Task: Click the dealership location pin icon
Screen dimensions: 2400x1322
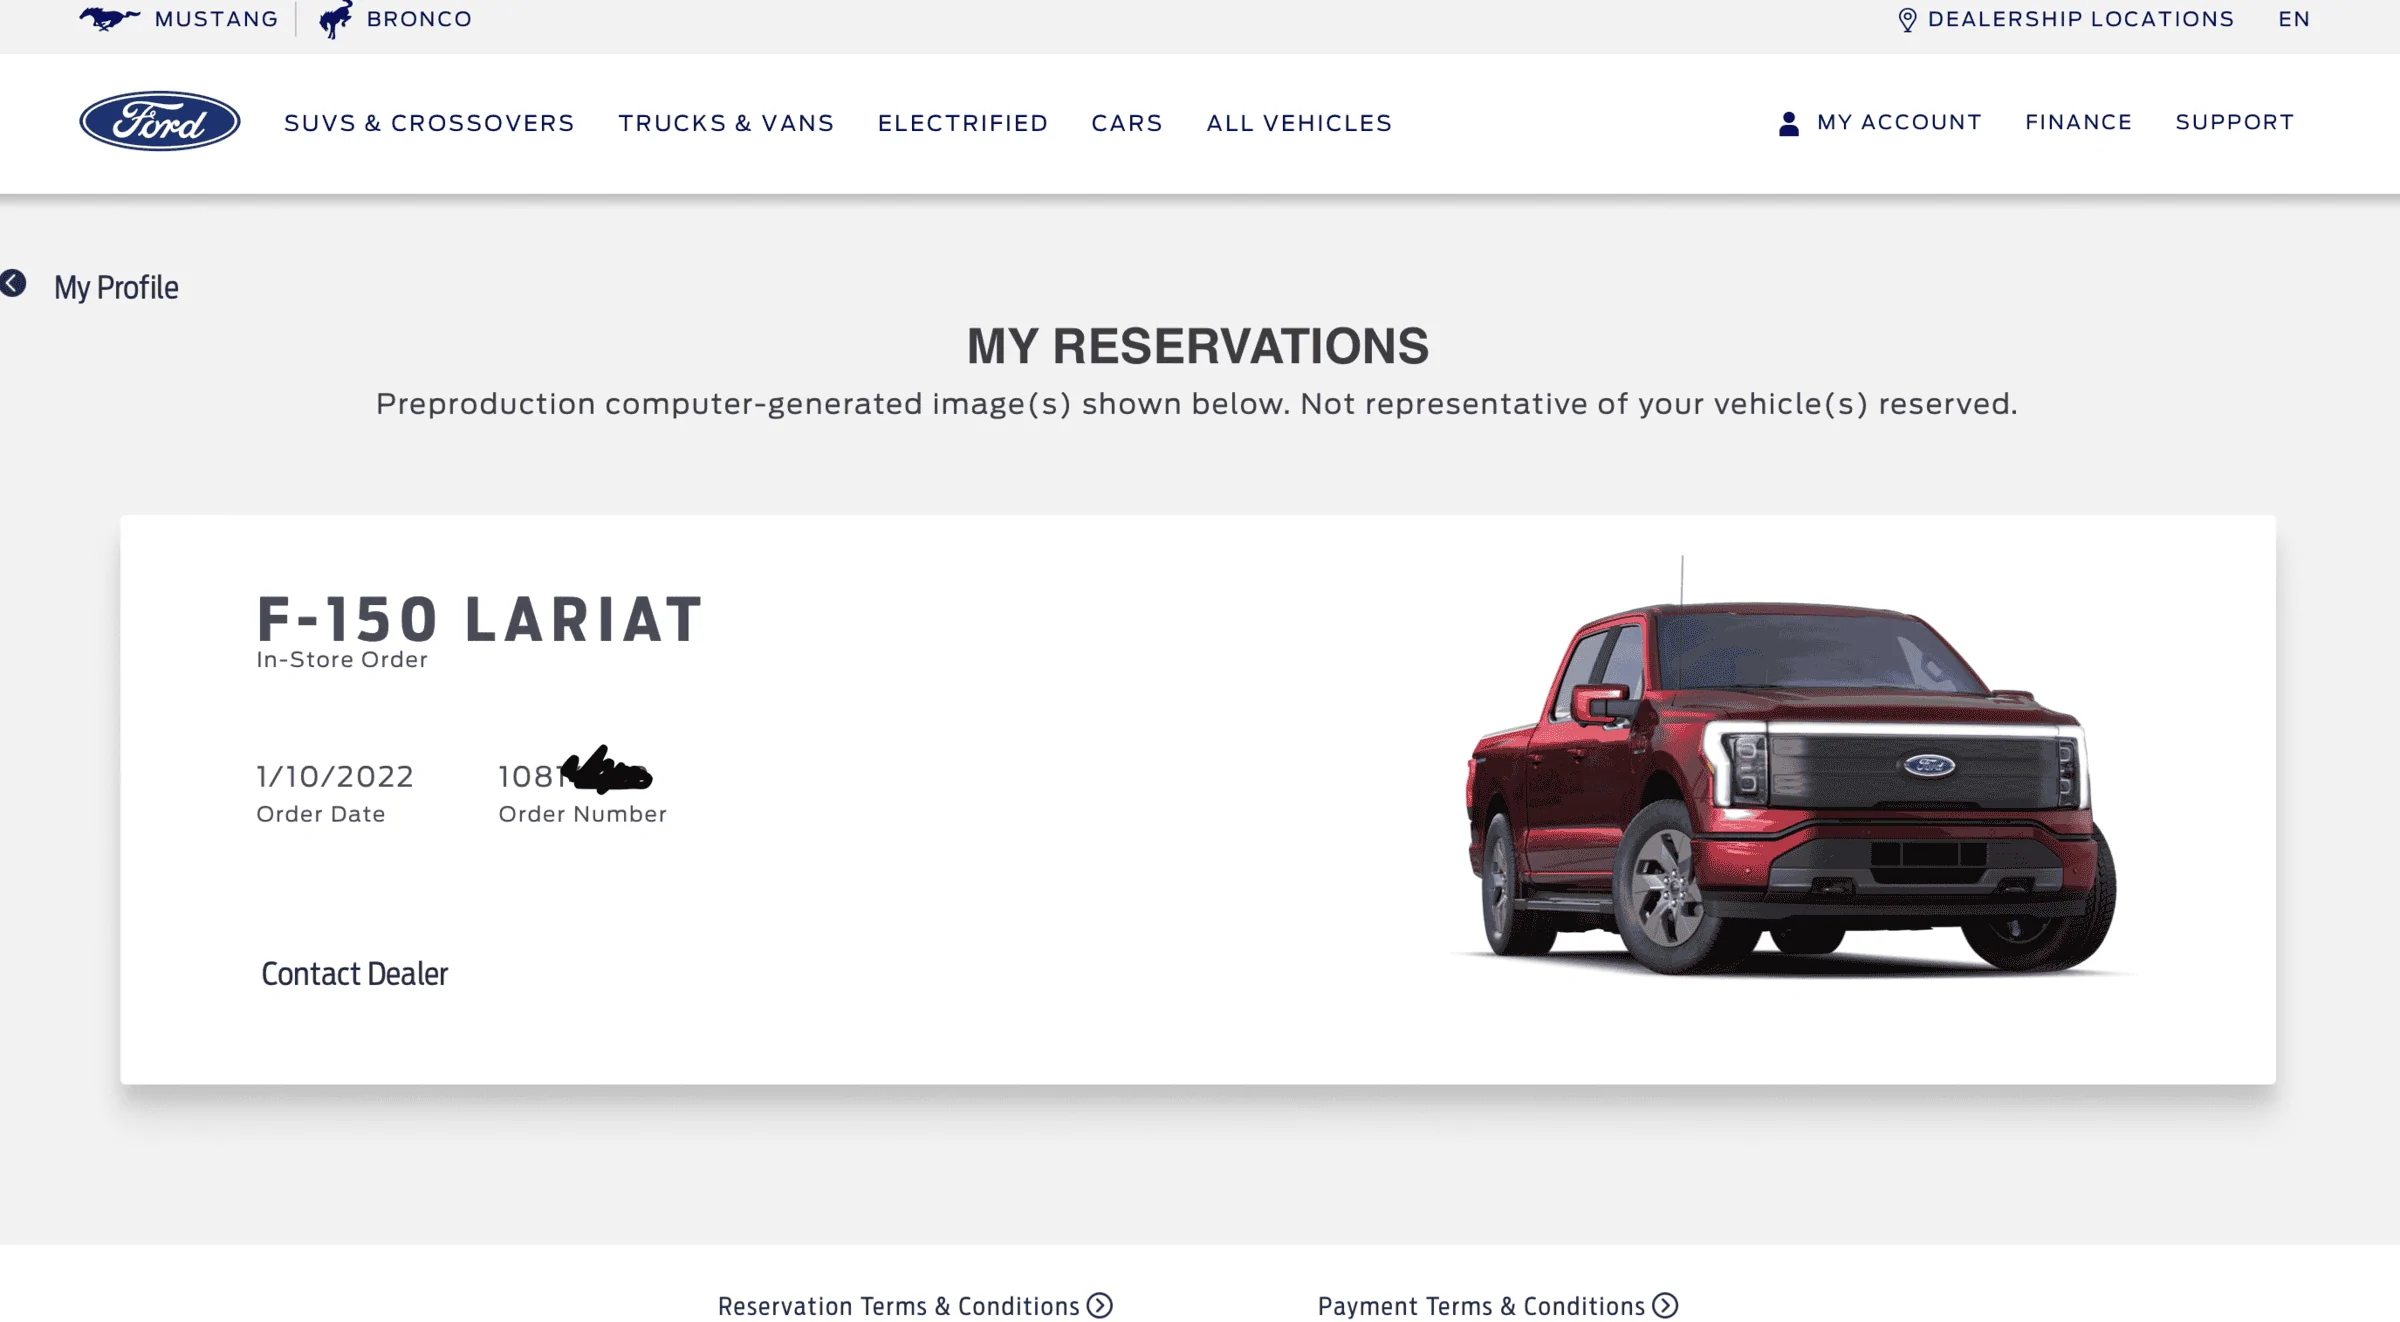Action: (1907, 20)
